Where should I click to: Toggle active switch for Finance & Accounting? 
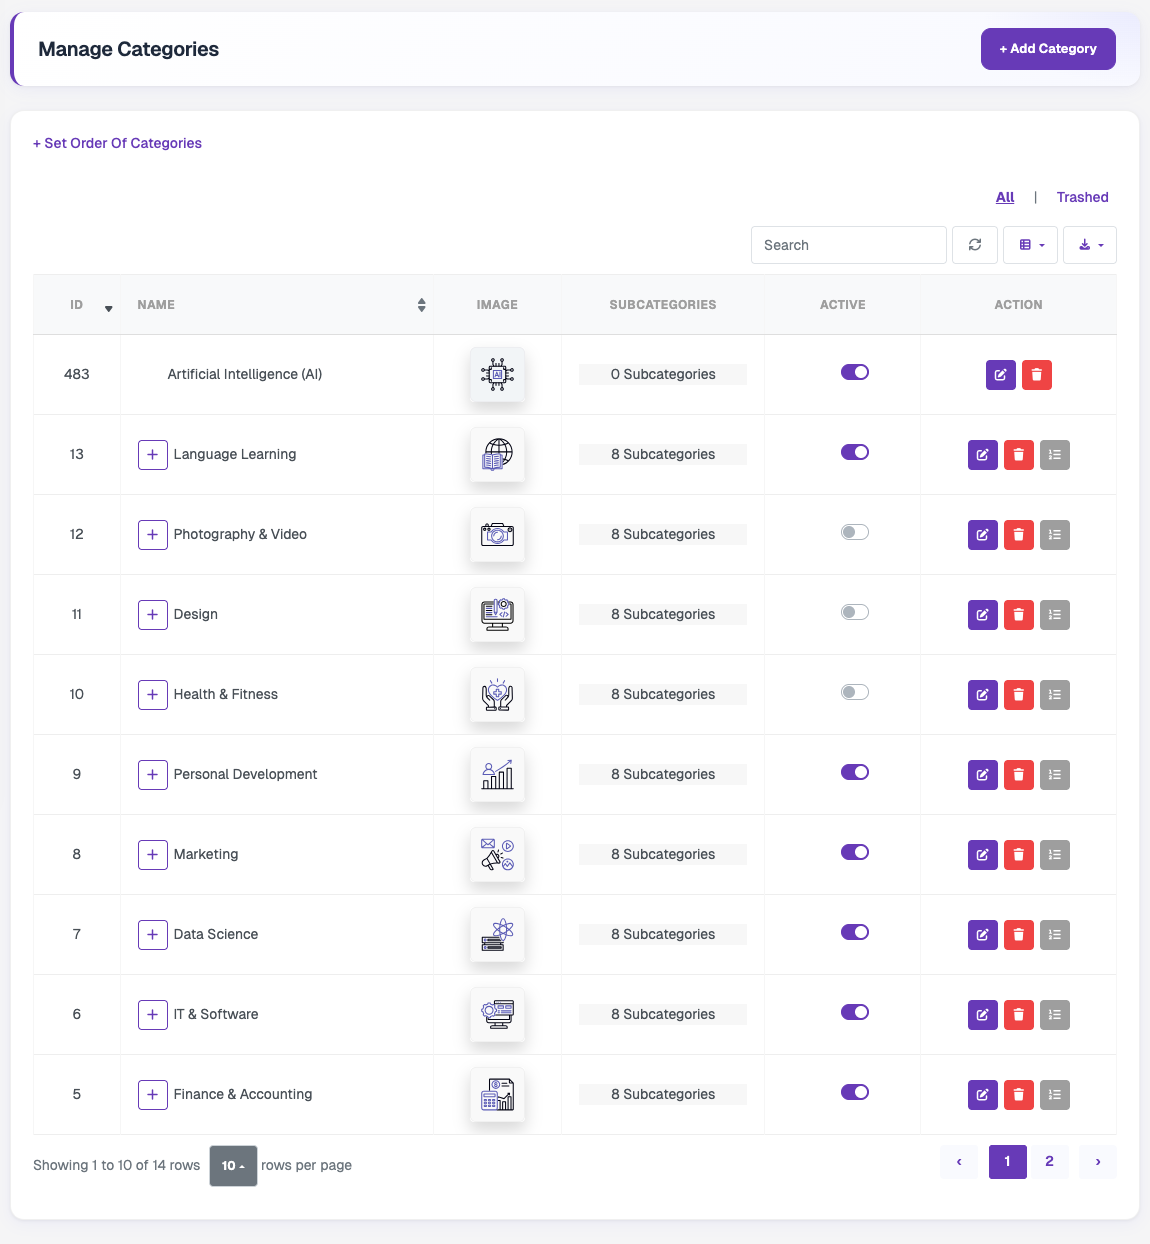click(855, 1092)
